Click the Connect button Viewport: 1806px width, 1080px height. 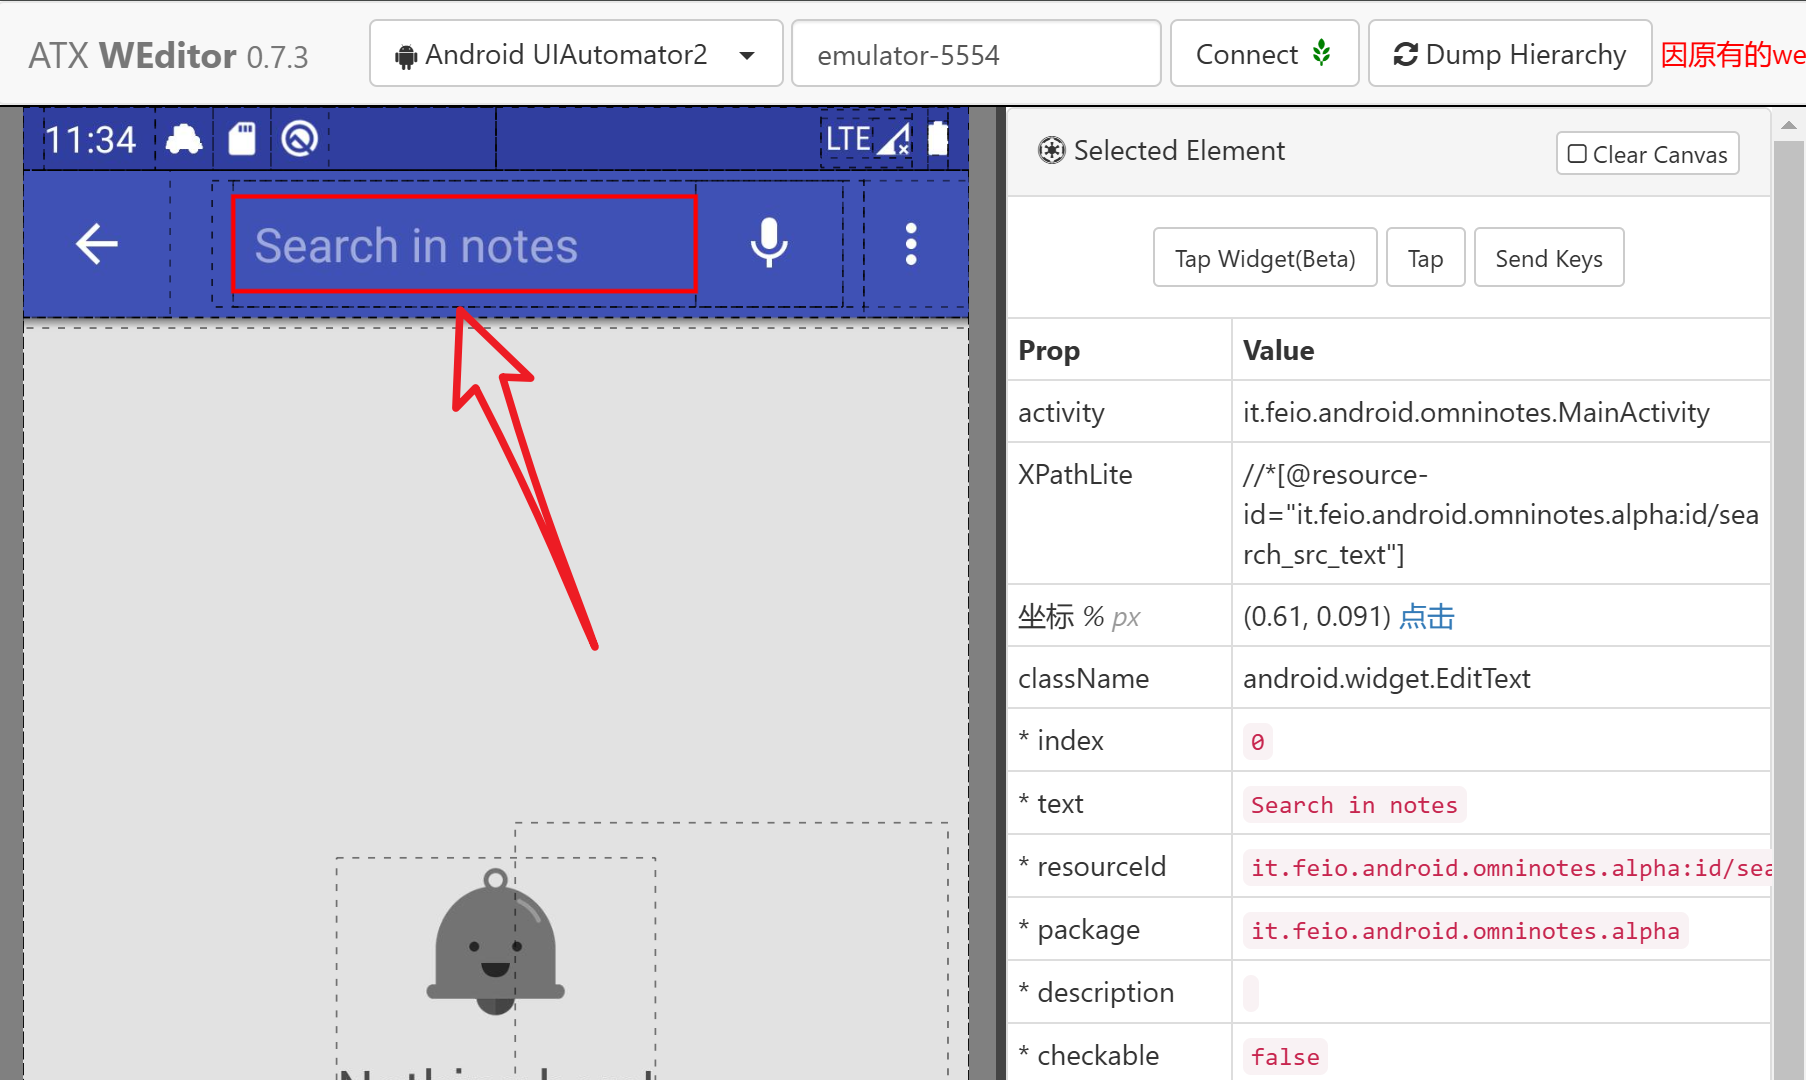coord(1264,54)
